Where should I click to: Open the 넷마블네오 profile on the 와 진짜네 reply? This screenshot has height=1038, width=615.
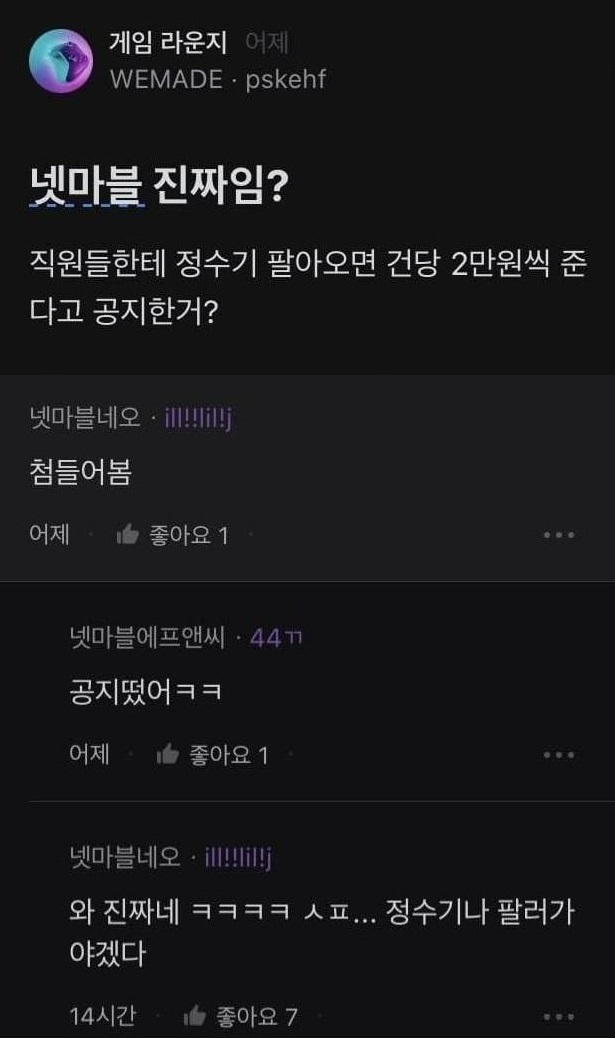(125, 857)
